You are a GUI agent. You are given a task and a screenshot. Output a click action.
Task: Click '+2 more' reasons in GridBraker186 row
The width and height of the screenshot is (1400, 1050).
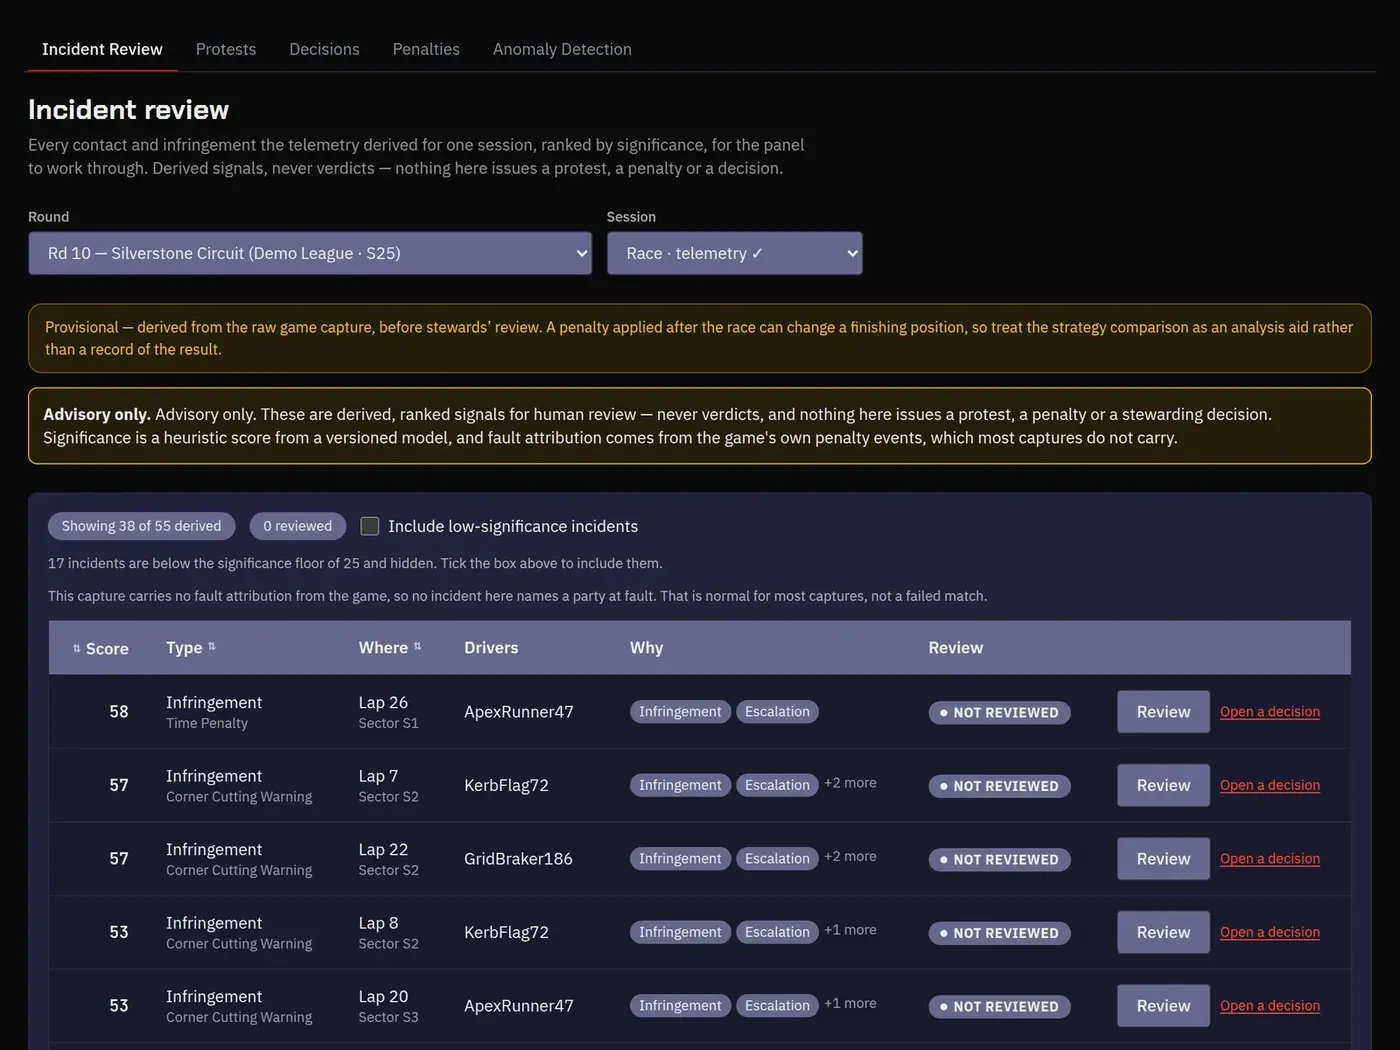(x=850, y=856)
